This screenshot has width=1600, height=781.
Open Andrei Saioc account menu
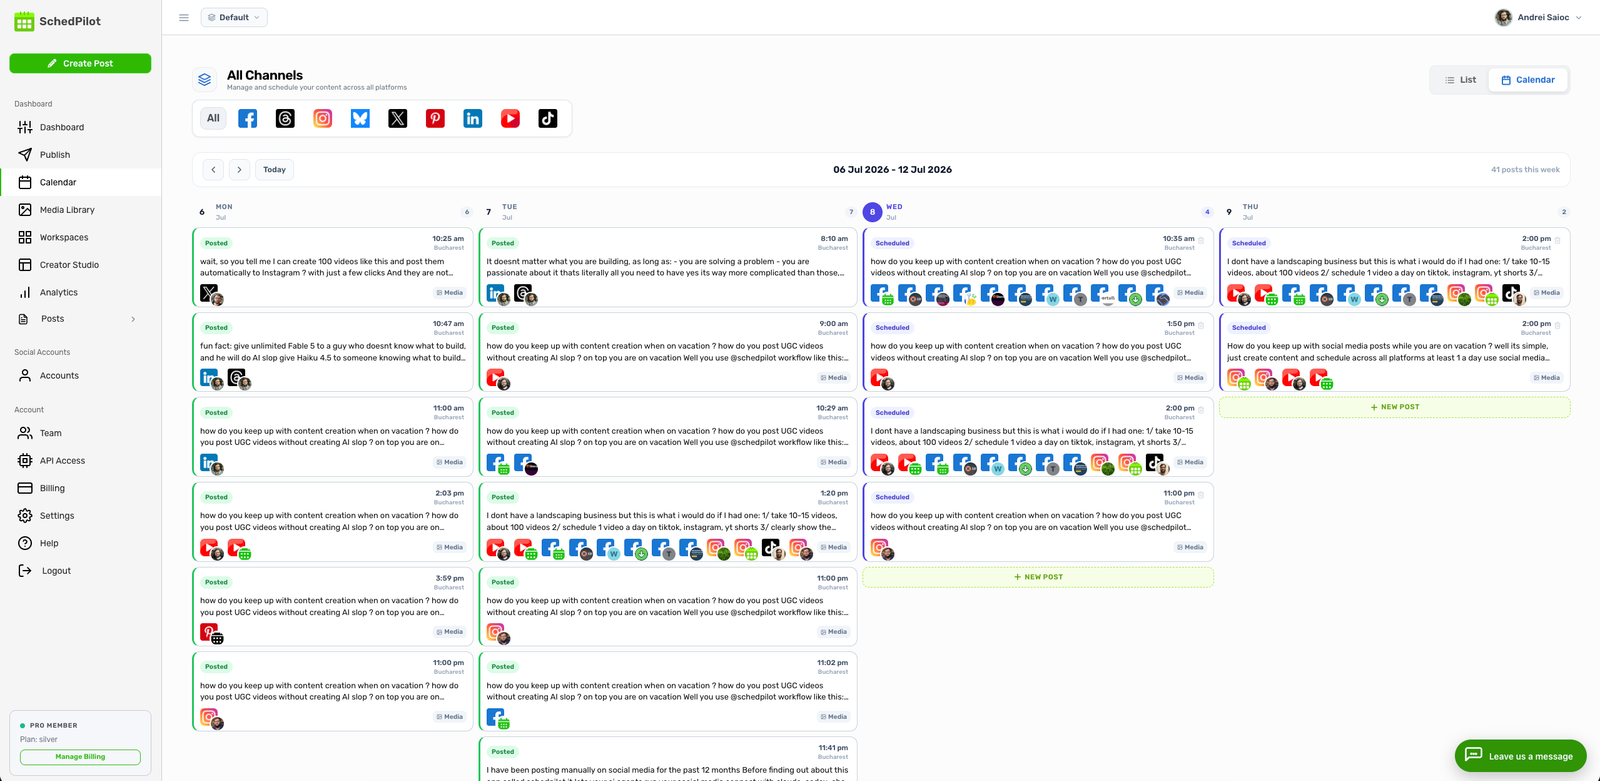click(1538, 17)
